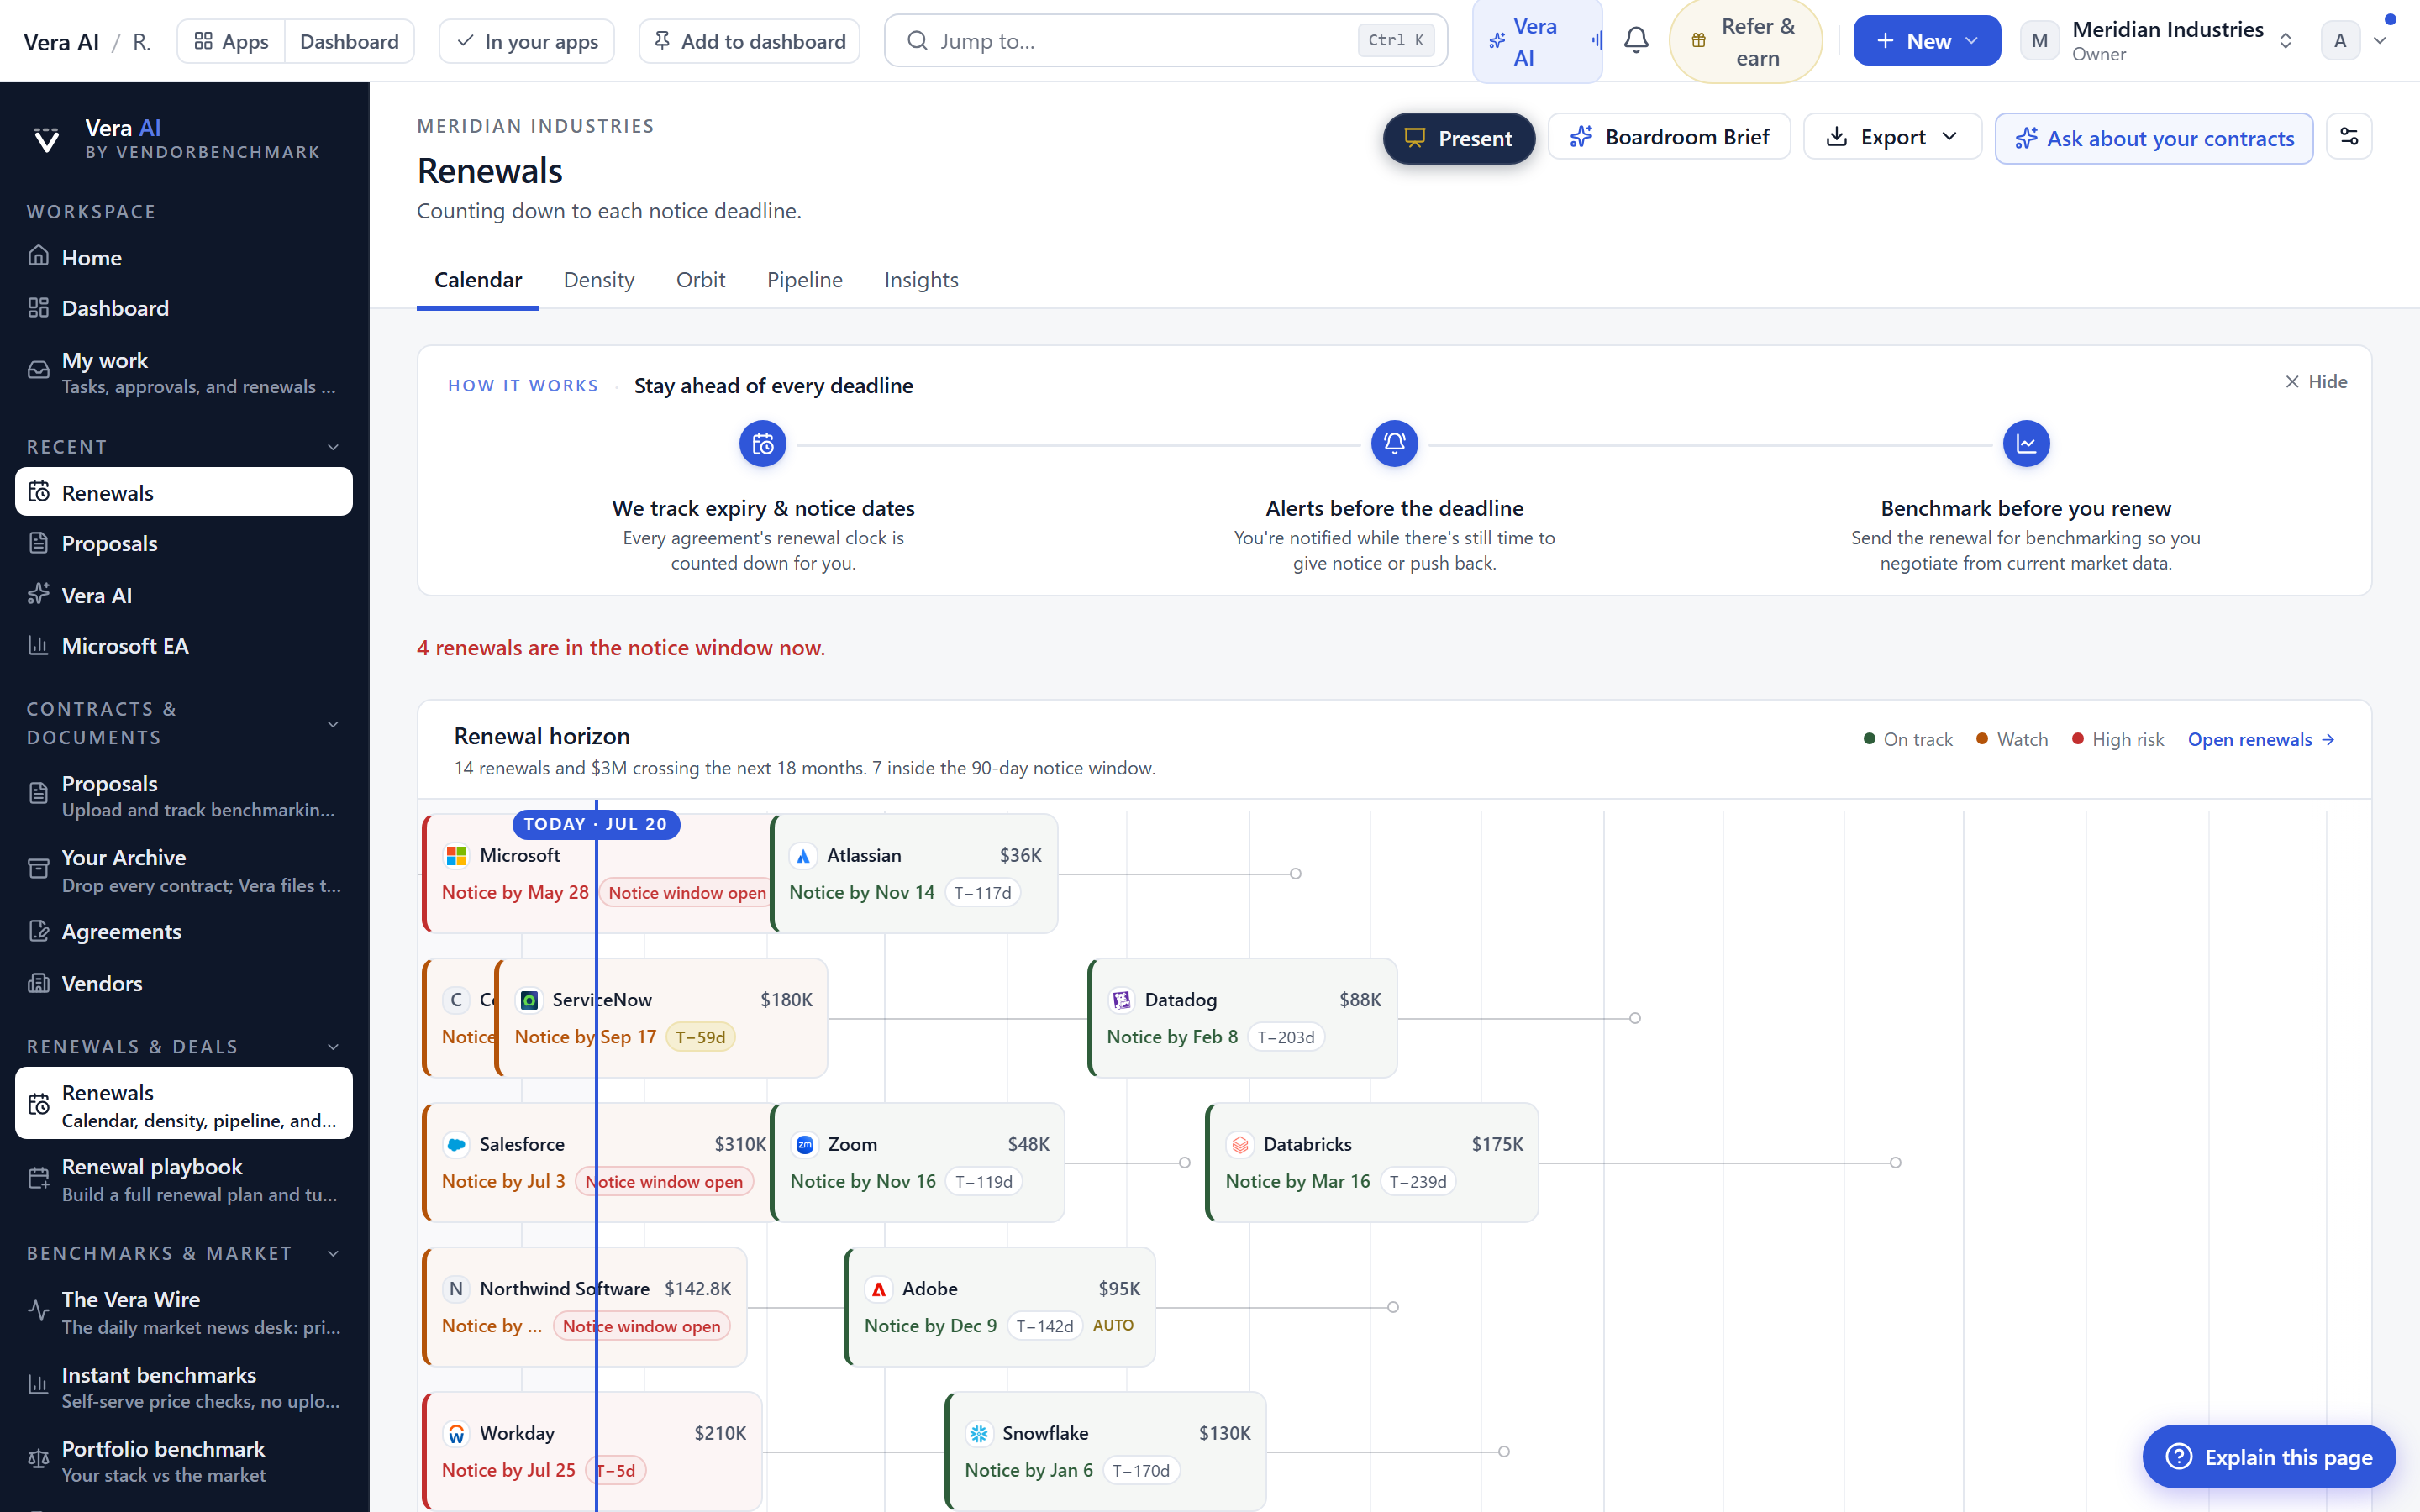
Task: Click the Microsoft logo on renewal card
Action: [456, 856]
